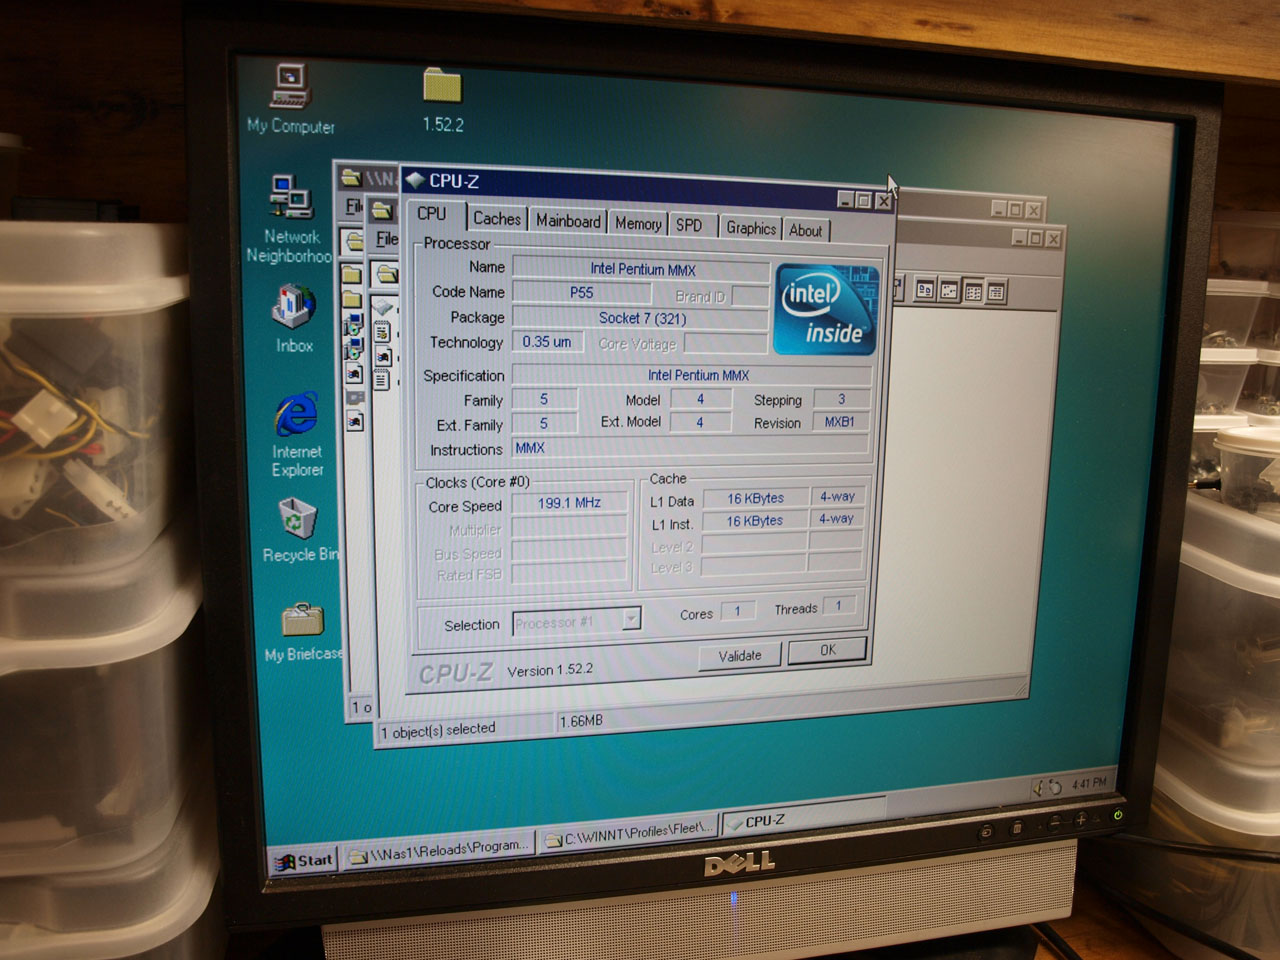Click the "1.66MB" status bar entry
The image size is (1280, 960).
point(582,721)
